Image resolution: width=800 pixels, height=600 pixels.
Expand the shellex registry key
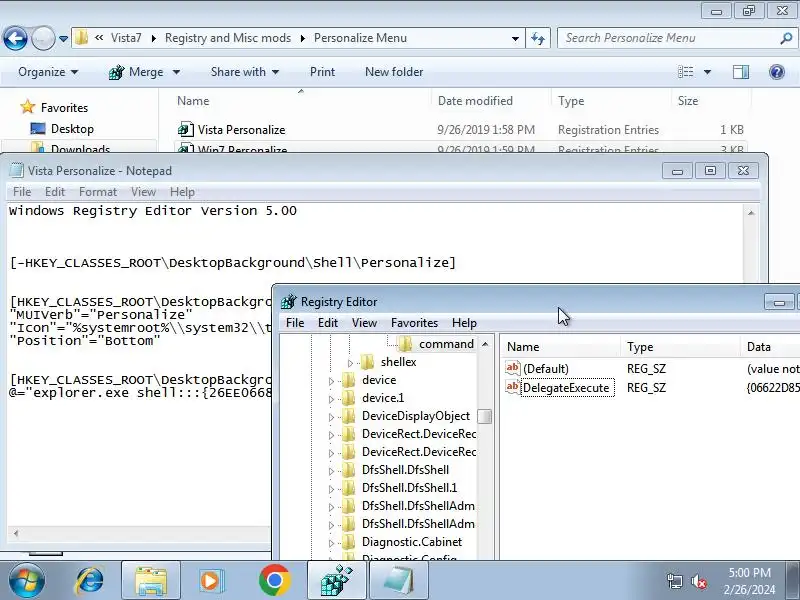pyautogui.click(x=351, y=363)
